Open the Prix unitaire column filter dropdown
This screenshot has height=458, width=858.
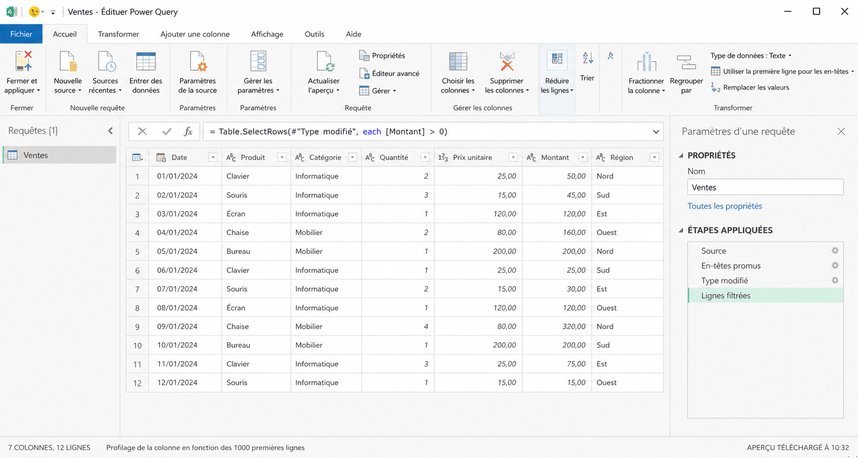click(513, 158)
